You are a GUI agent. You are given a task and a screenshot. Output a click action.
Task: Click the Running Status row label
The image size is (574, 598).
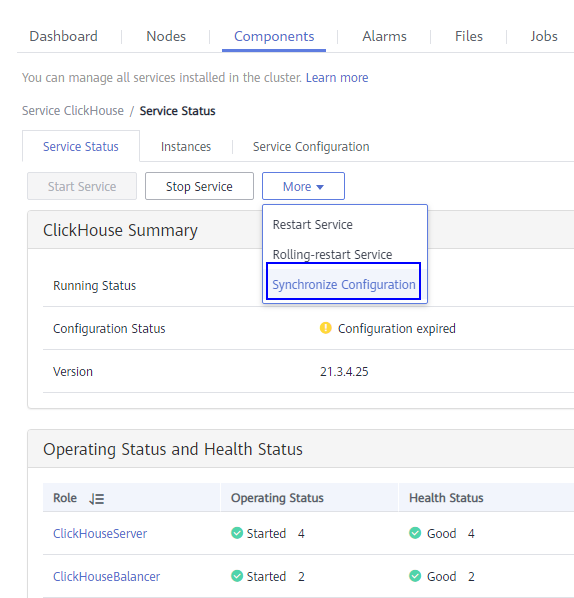click(x=94, y=286)
